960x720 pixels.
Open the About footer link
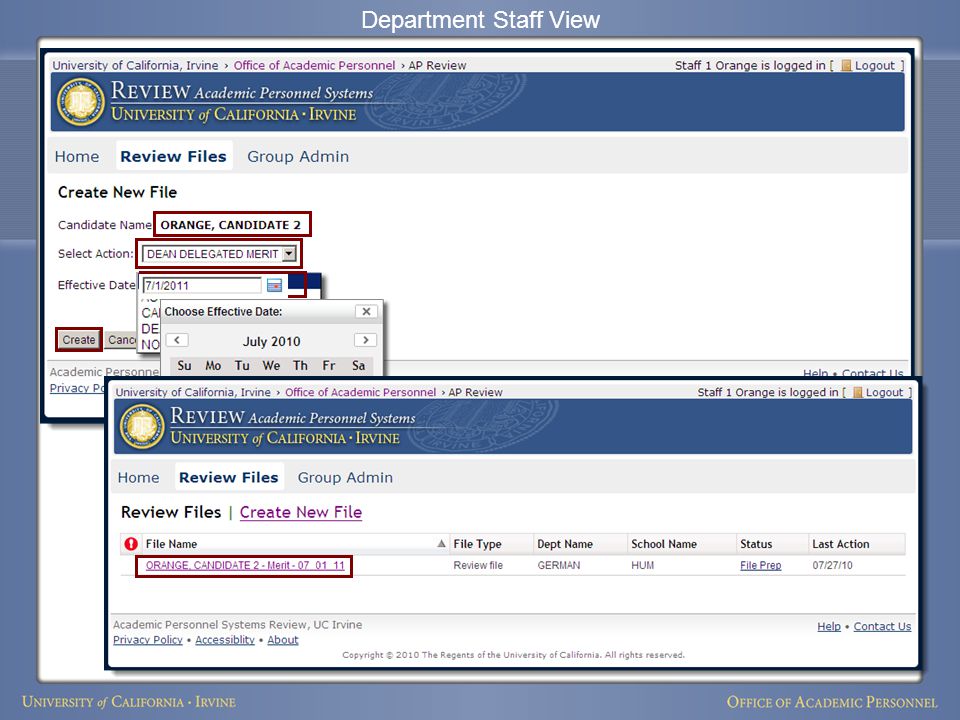tap(283, 640)
